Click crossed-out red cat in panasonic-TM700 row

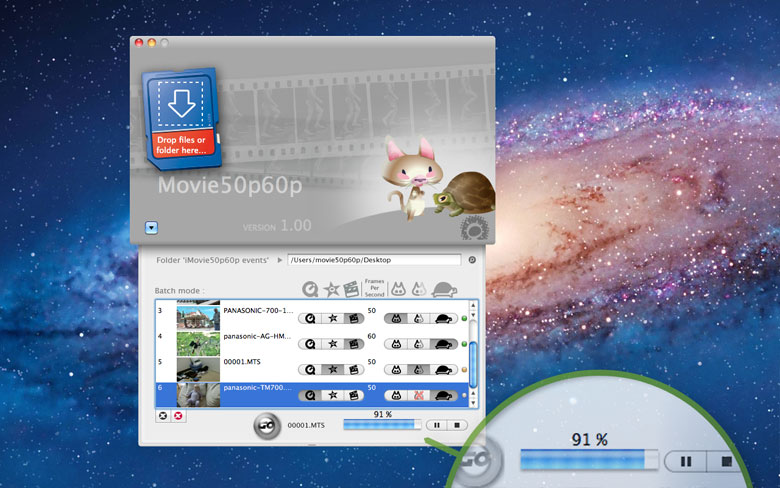point(418,395)
